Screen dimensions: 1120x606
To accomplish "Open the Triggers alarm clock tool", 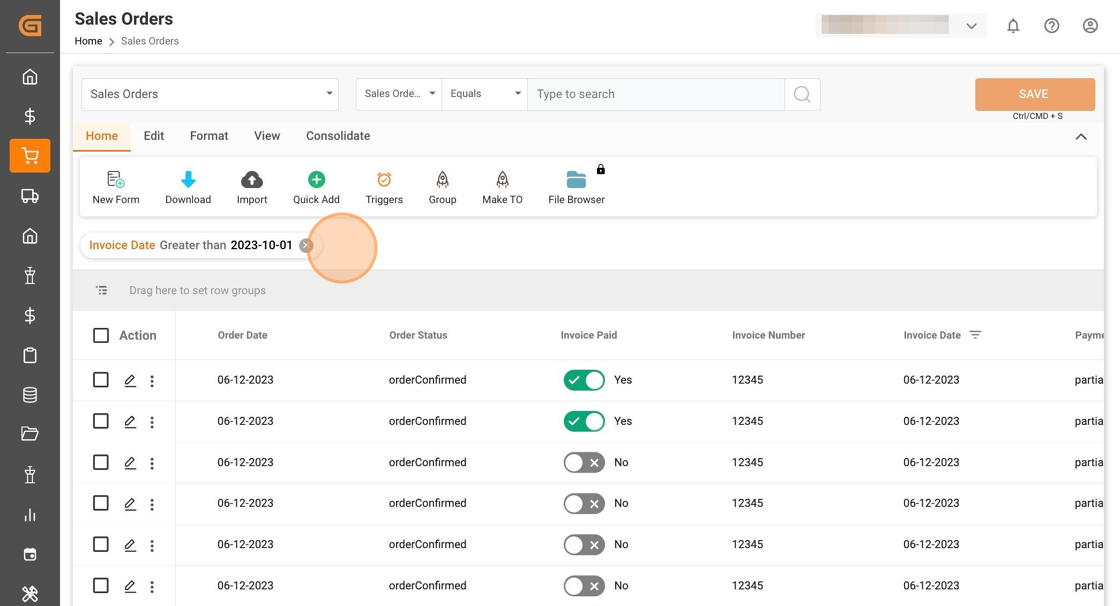I will pyautogui.click(x=384, y=180).
